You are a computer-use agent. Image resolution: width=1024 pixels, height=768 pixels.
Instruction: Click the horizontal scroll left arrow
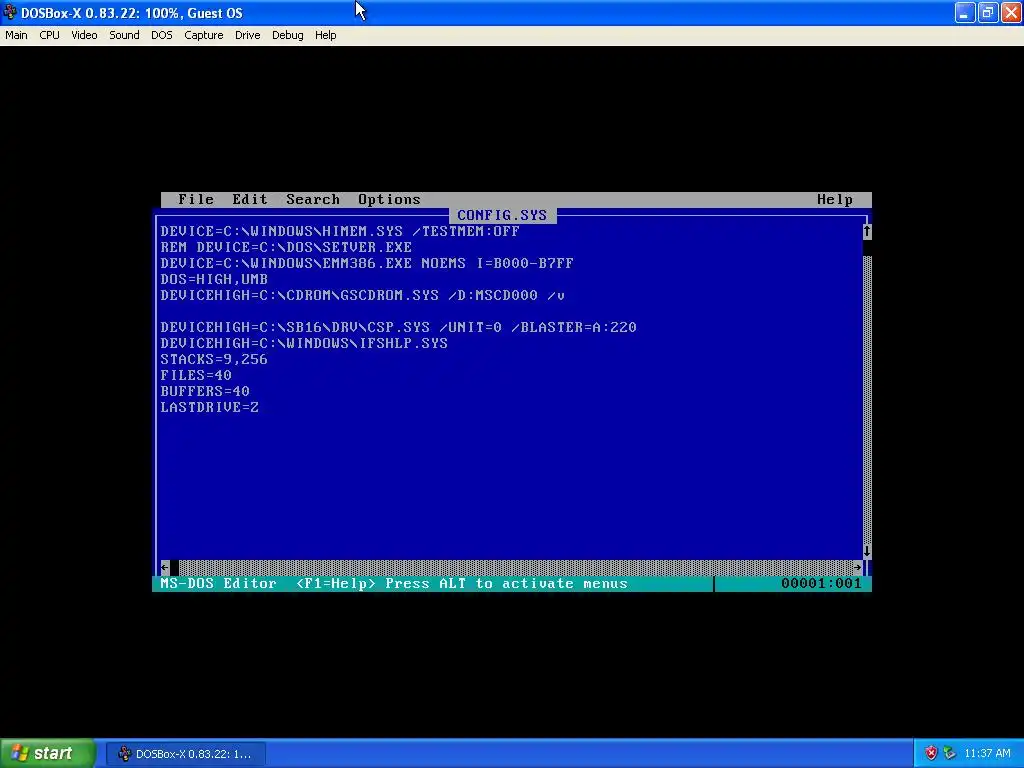coord(165,568)
